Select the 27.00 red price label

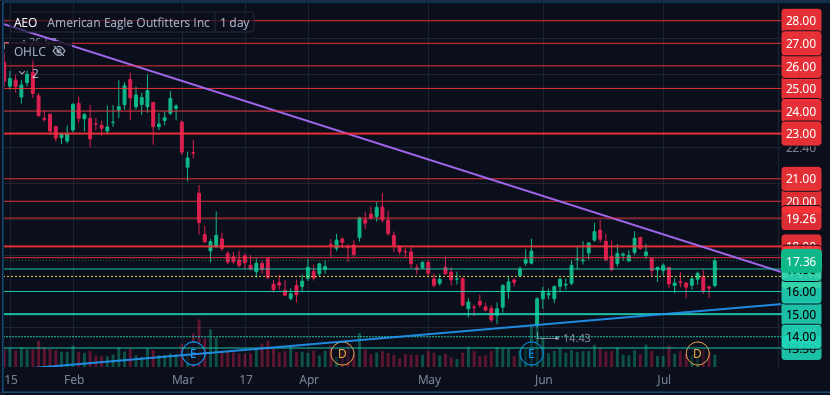click(x=801, y=43)
